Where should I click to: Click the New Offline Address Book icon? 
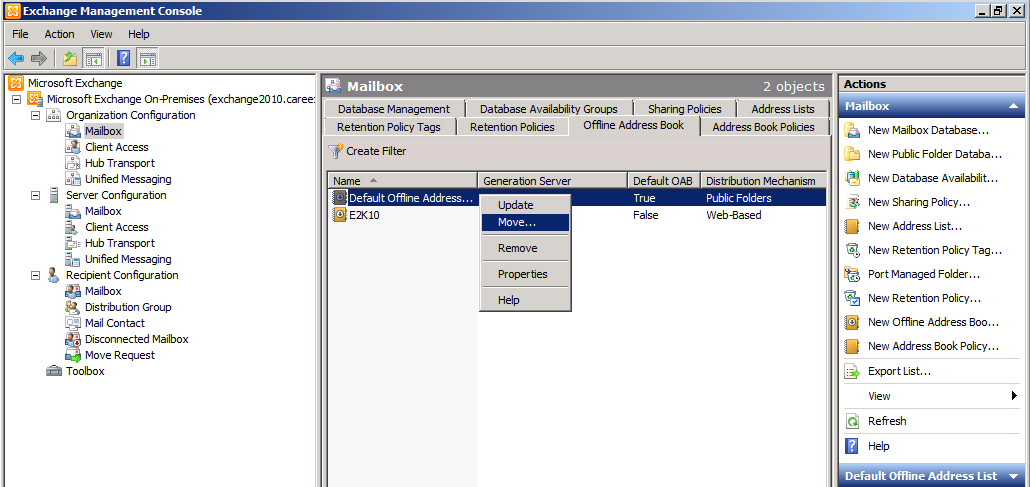point(852,322)
